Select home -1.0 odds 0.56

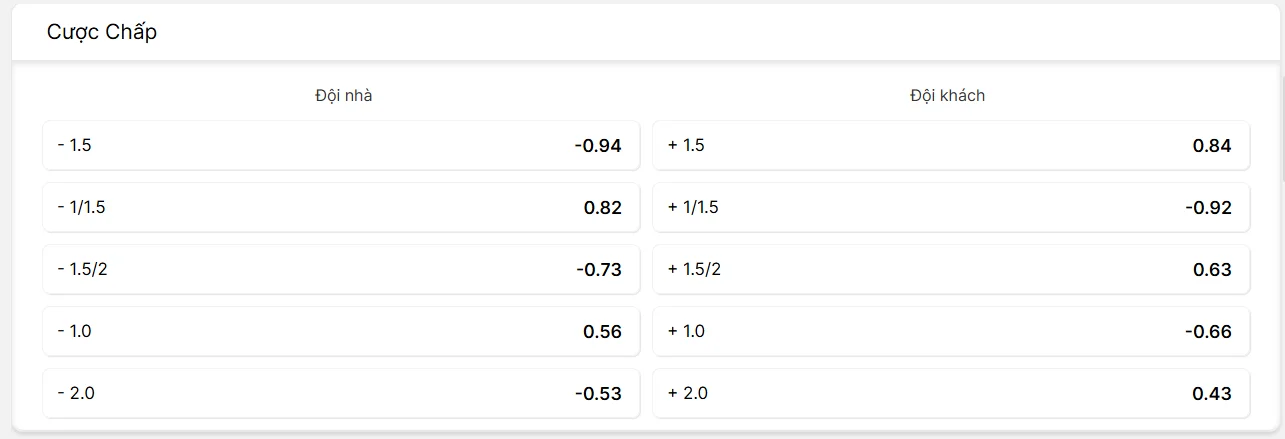(341, 331)
